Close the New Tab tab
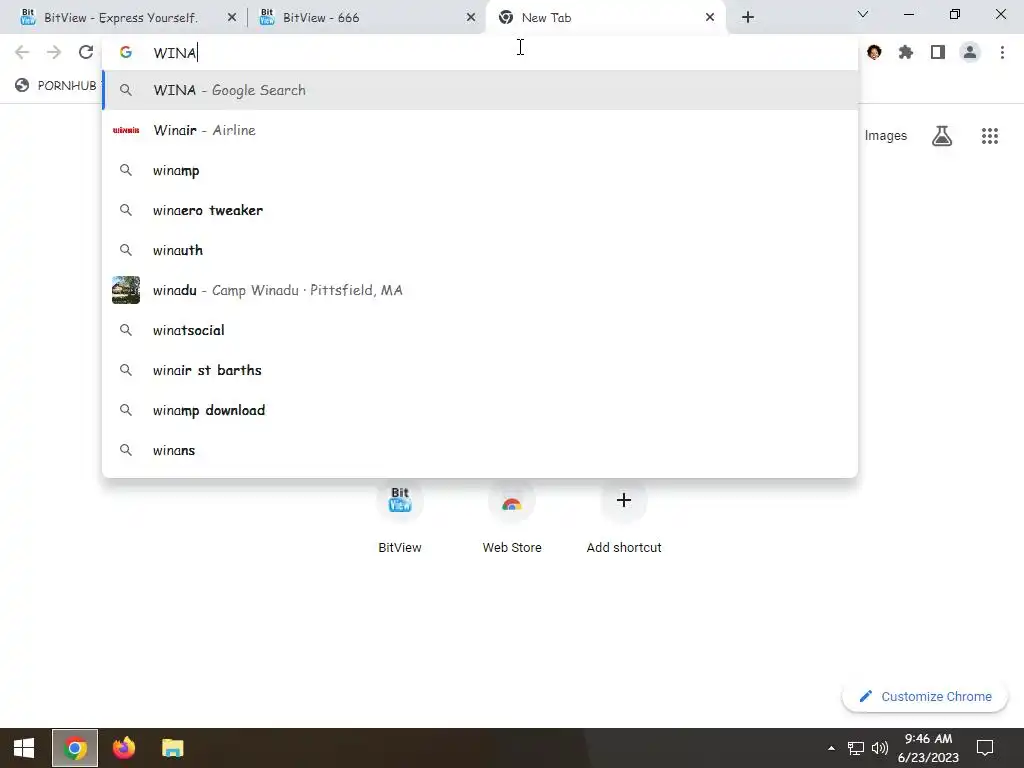 (x=710, y=18)
